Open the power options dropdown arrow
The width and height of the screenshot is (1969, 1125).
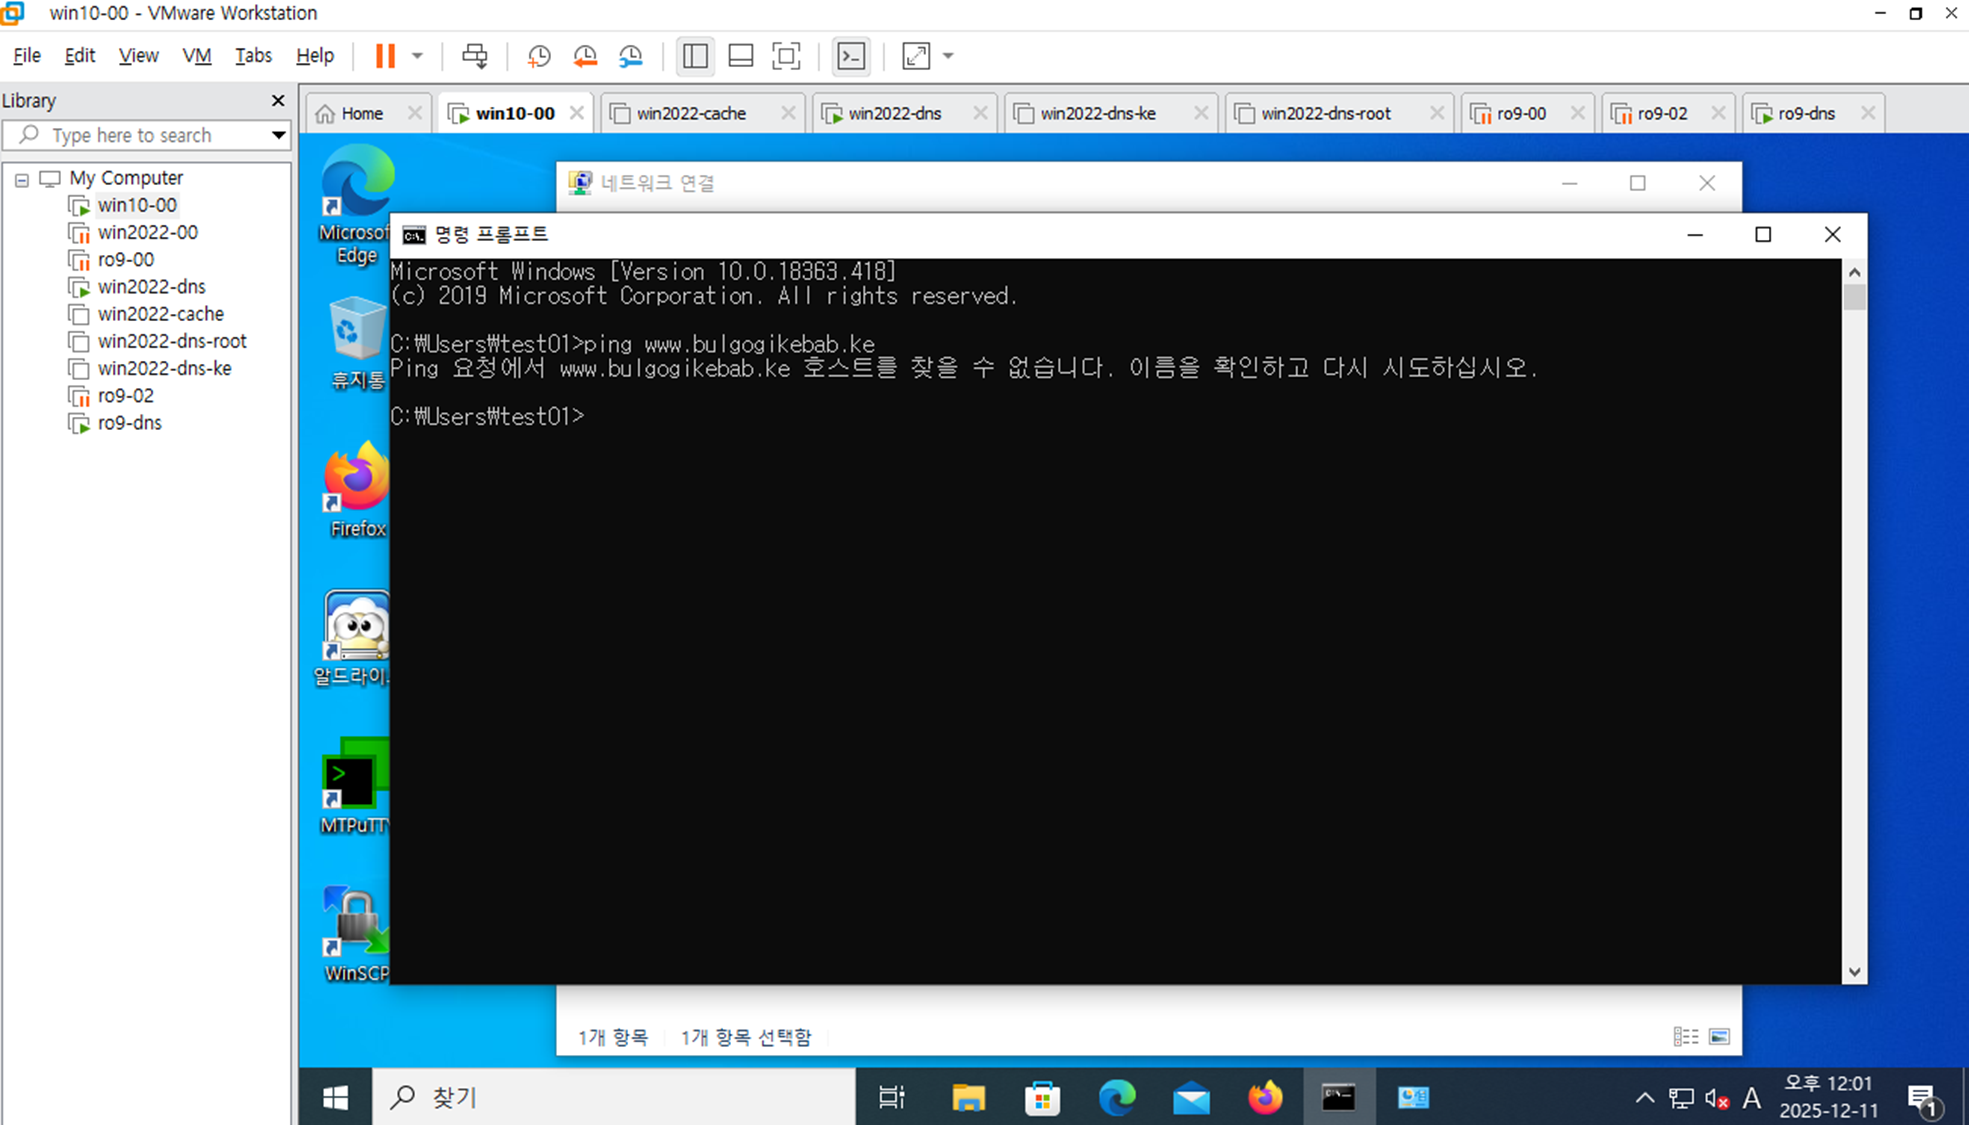[418, 56]
